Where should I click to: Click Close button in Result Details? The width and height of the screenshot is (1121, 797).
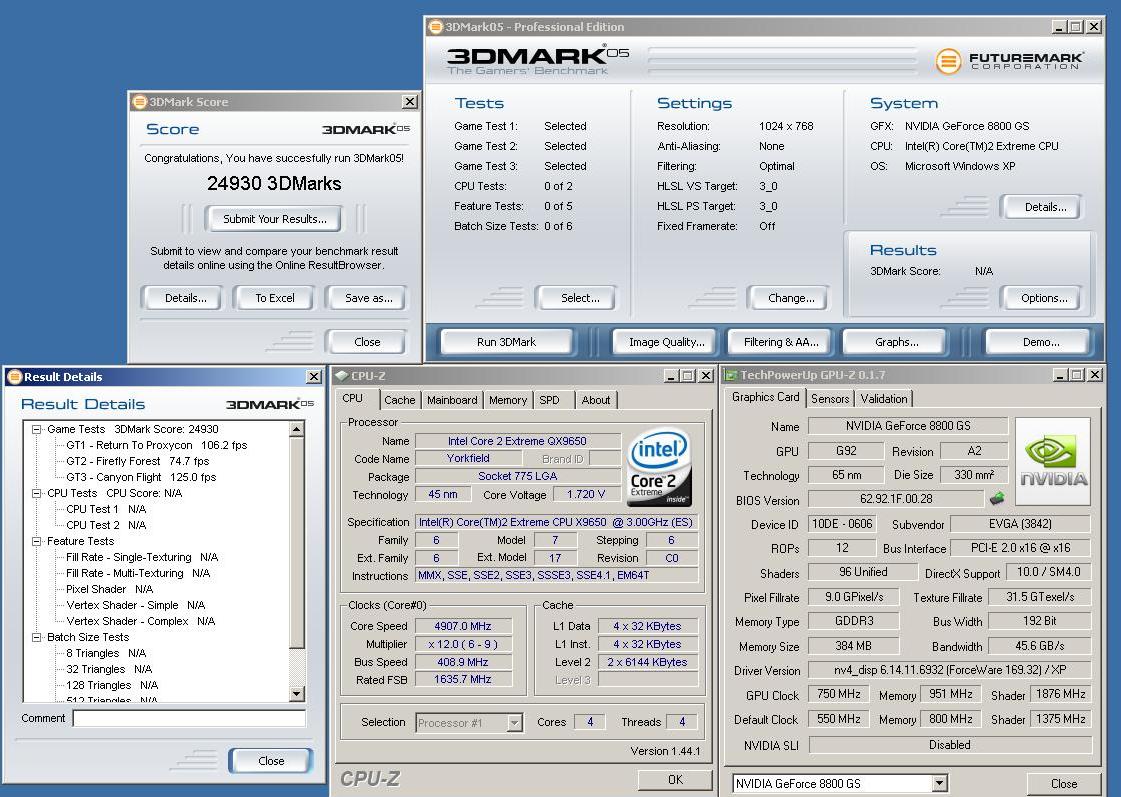271,761
